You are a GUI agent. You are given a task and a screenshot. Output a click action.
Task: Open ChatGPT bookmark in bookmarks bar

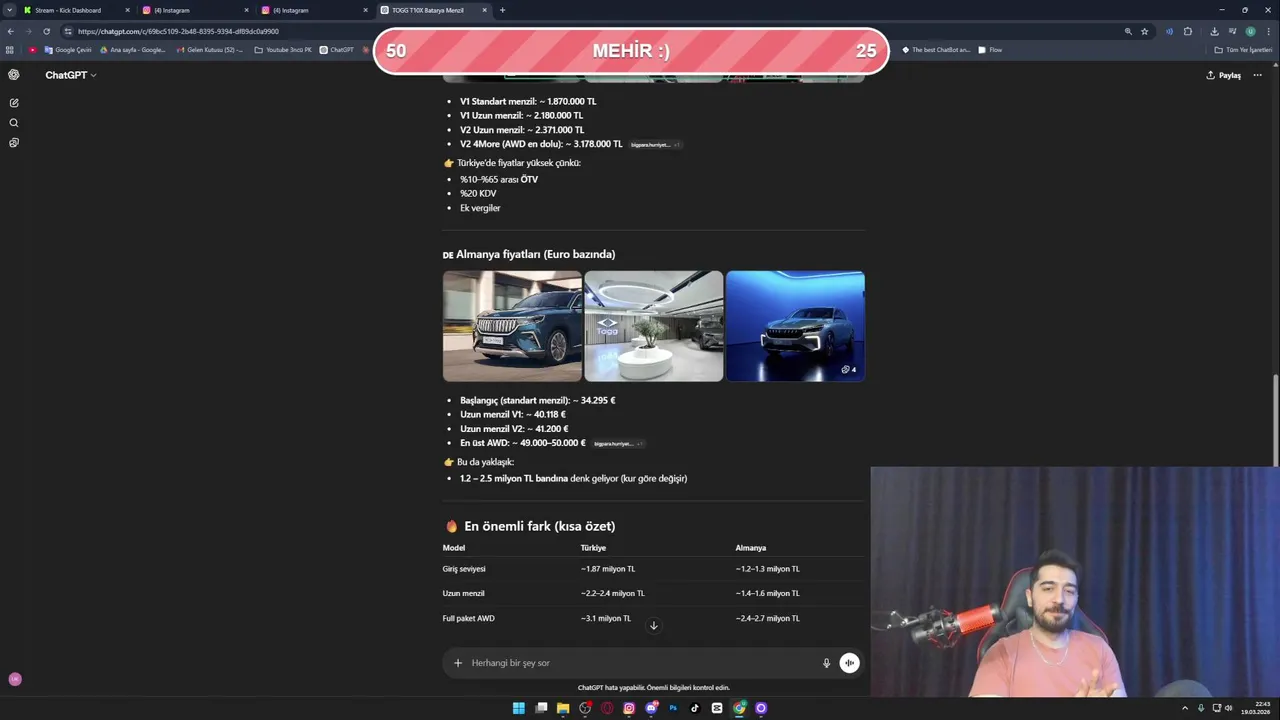coord(337,50)
